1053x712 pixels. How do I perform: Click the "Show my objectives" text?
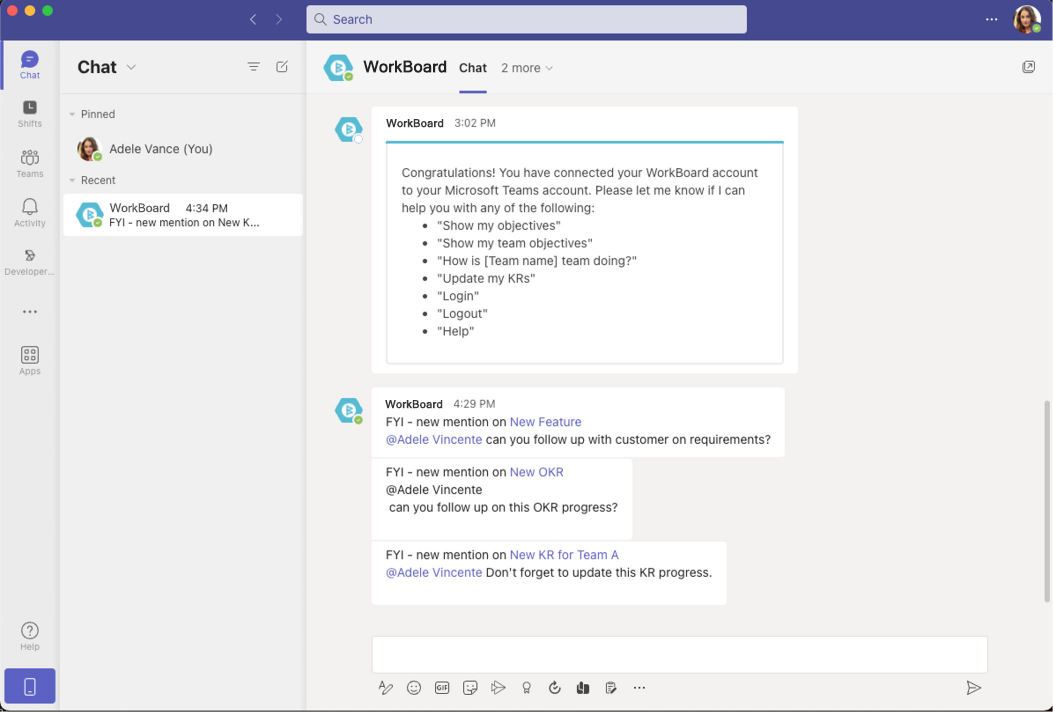498,226
